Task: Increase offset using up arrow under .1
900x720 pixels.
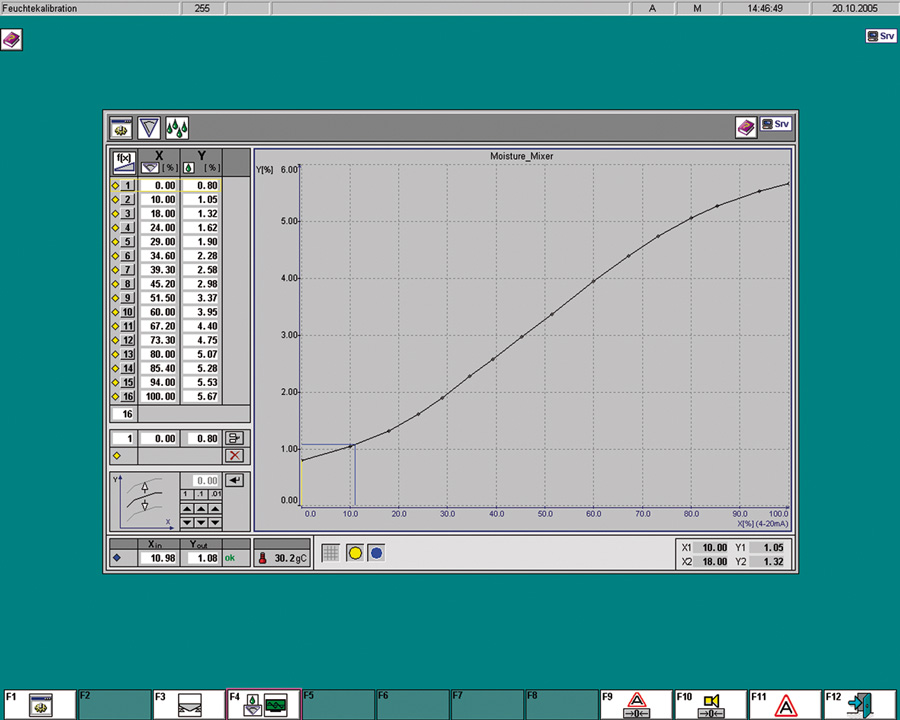Action: [200, 508]
